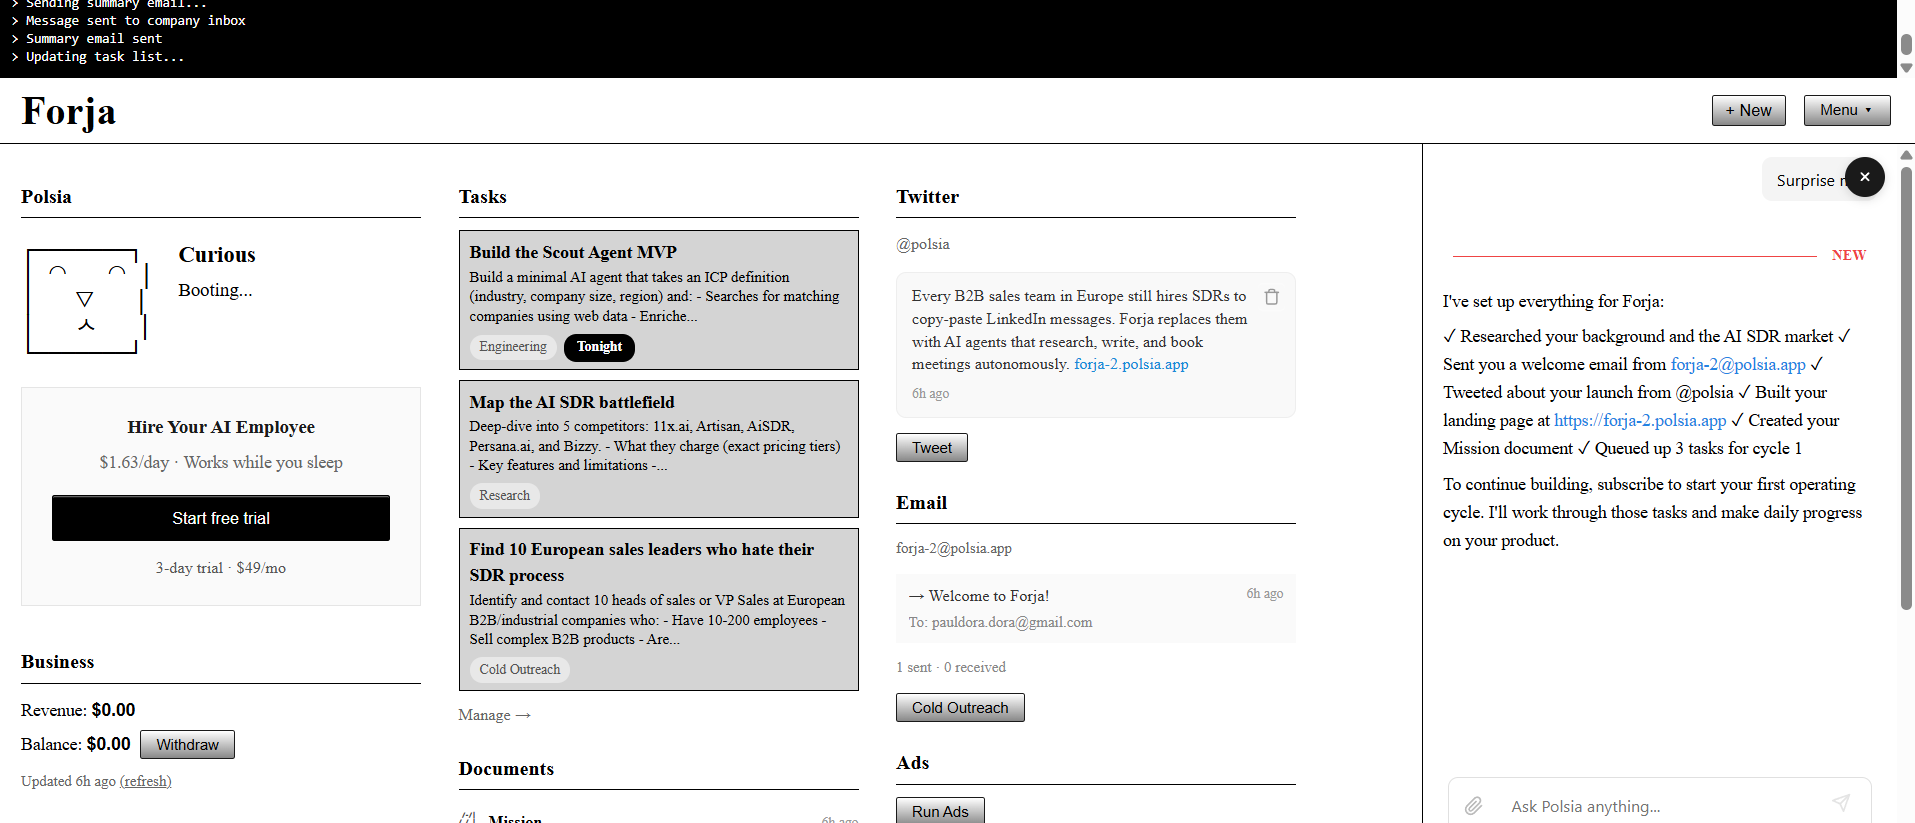Select the Engineering tag on Scout Agent task

[512, 347]
